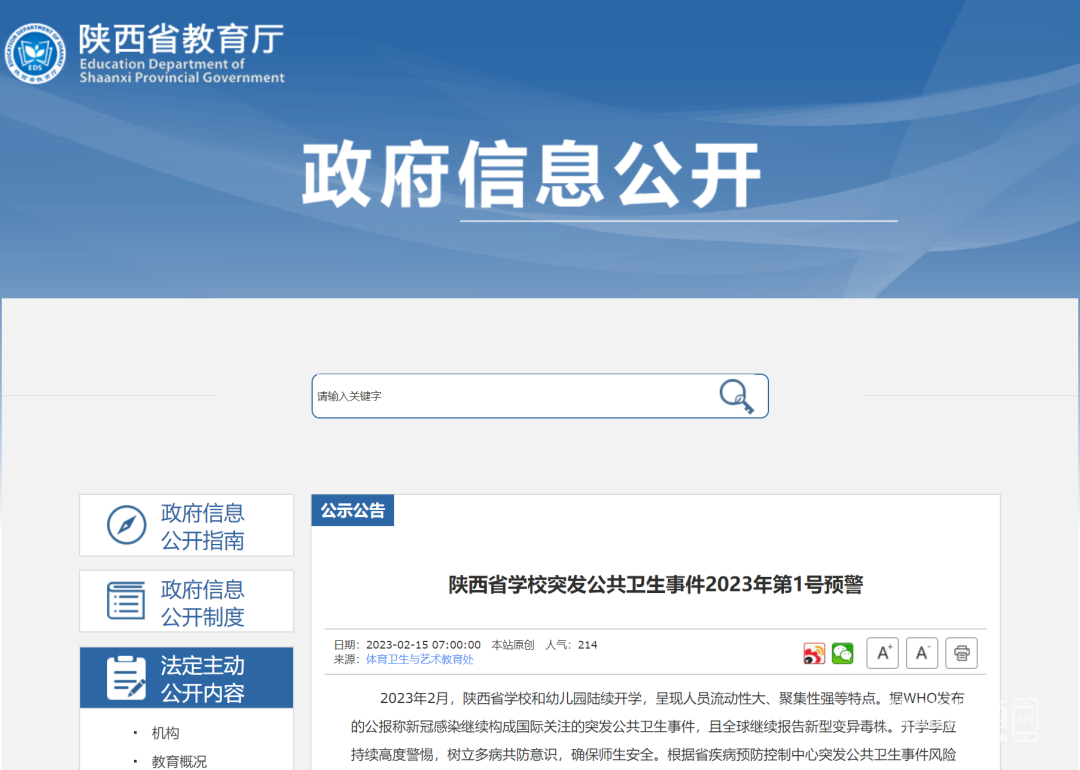Follow the 体育卫生与艺术教育处 source link
The height and width of the screenshot is (770, 1080).
(x=419, y=659)
